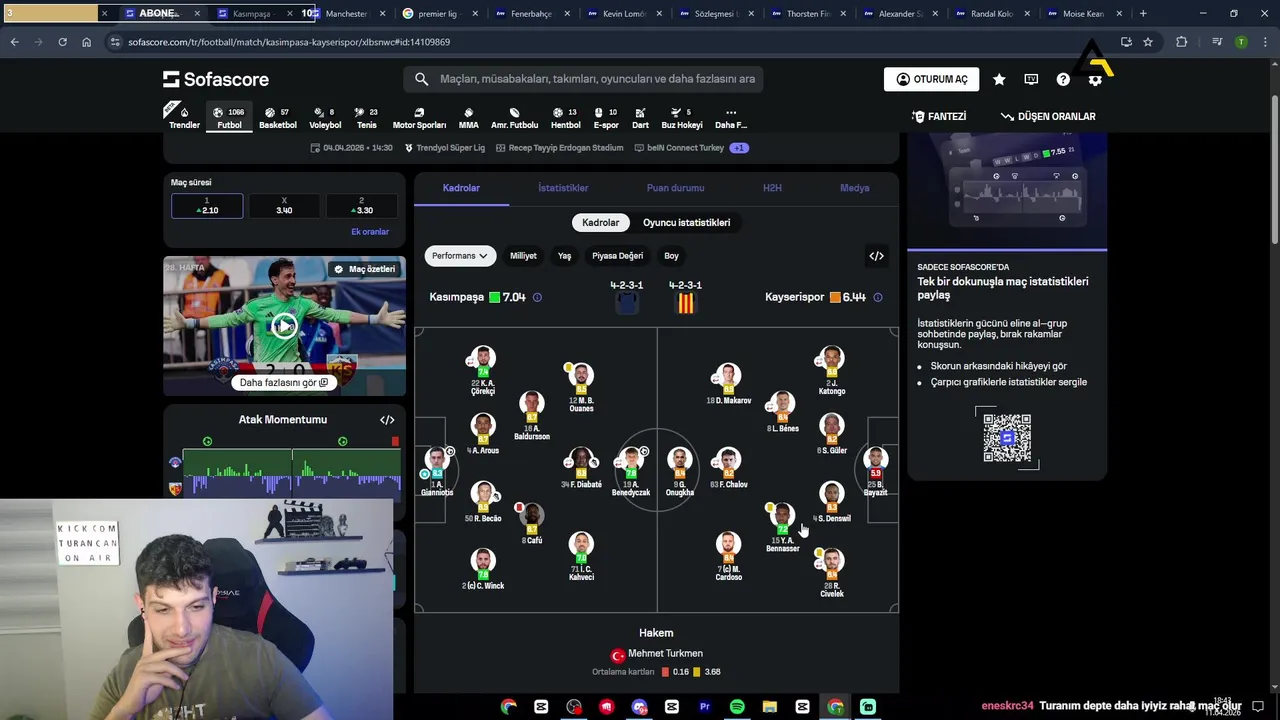Switch to the İstatistikler tab

point(563,188)
